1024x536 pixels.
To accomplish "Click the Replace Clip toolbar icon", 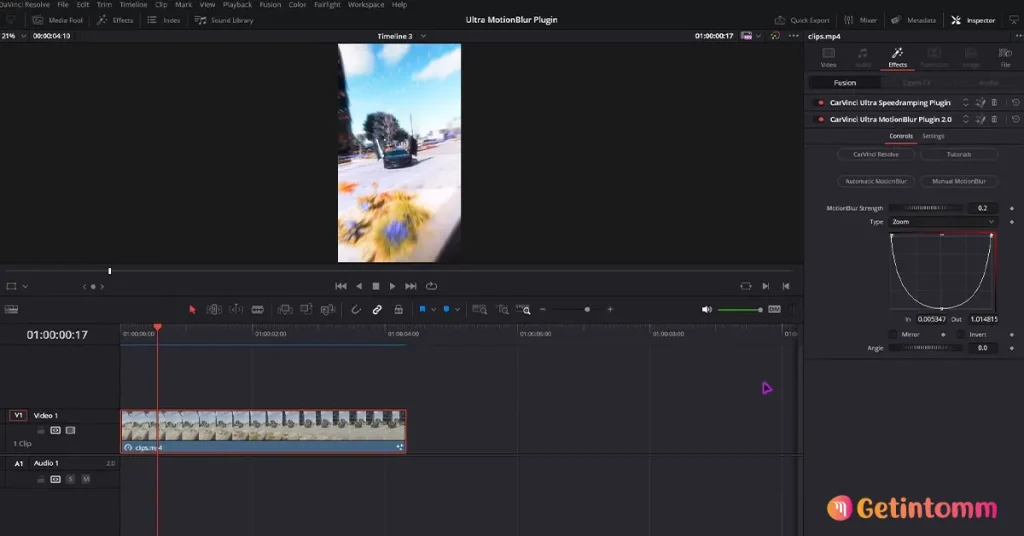I will (328, 309).
